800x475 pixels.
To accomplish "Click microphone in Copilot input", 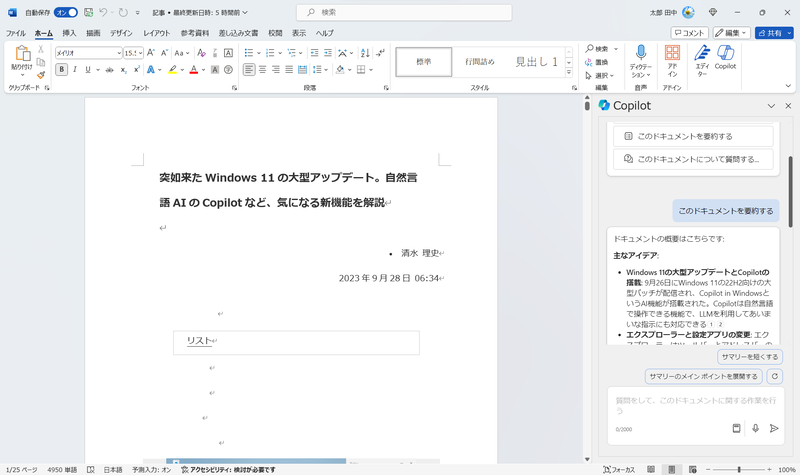I will click(755, 429).
